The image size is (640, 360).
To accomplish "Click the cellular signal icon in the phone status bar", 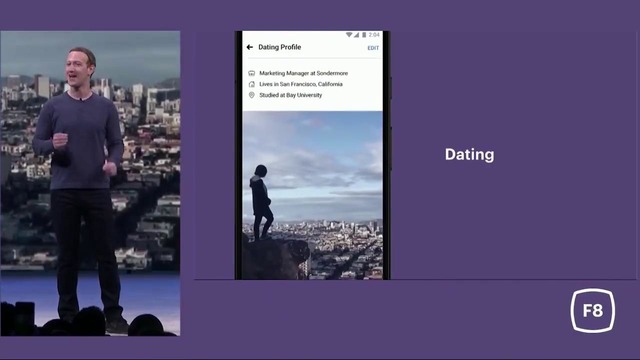I will click(356, 35).
